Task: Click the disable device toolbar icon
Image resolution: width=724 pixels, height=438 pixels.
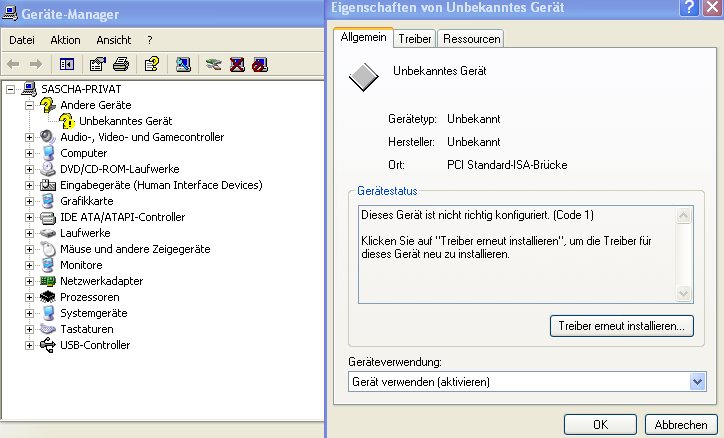Action: coord(260,65)
